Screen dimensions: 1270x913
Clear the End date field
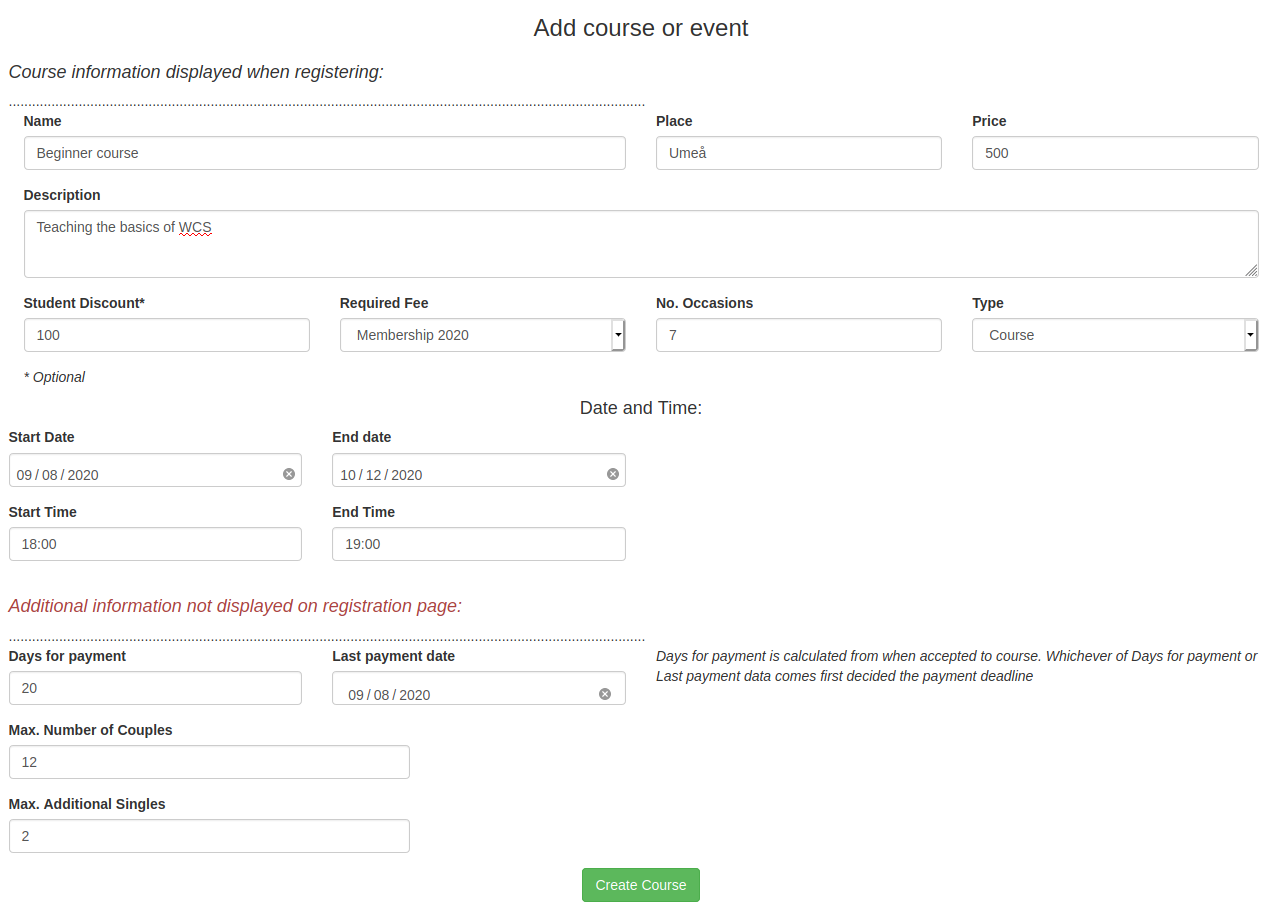pyautogui.click(x=613, y=474)
